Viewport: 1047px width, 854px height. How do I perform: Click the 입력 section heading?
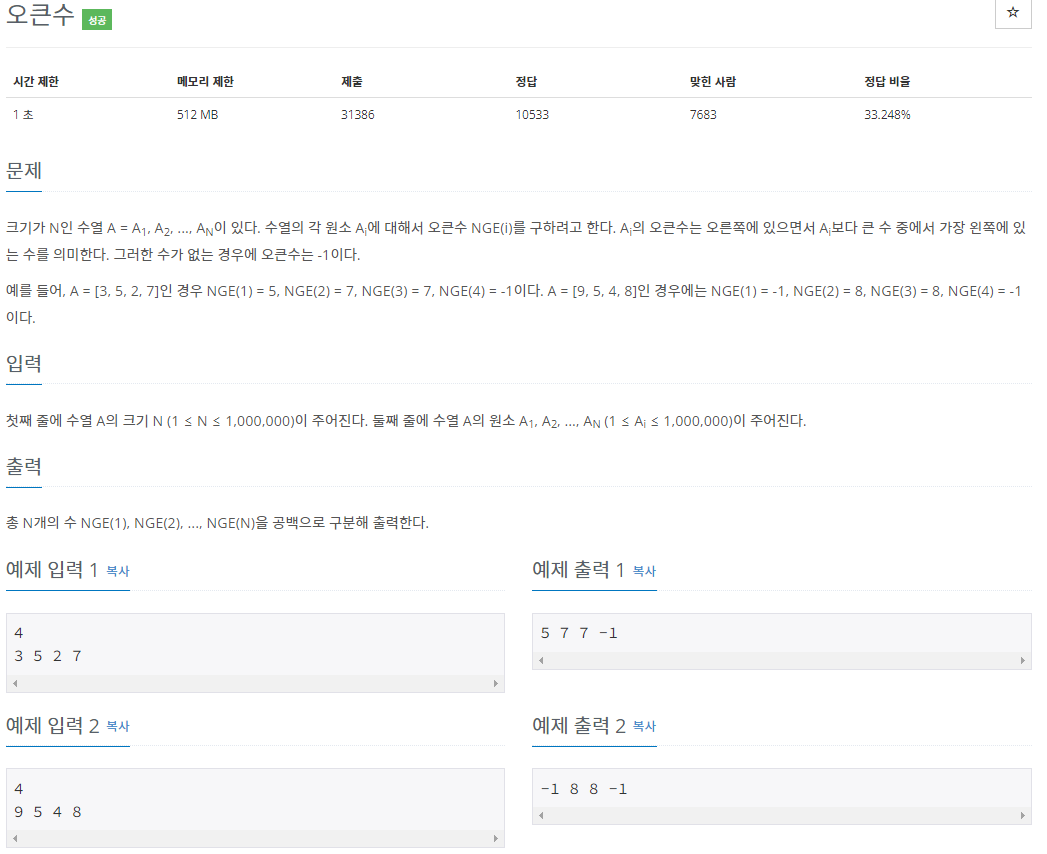coord(24,363)
